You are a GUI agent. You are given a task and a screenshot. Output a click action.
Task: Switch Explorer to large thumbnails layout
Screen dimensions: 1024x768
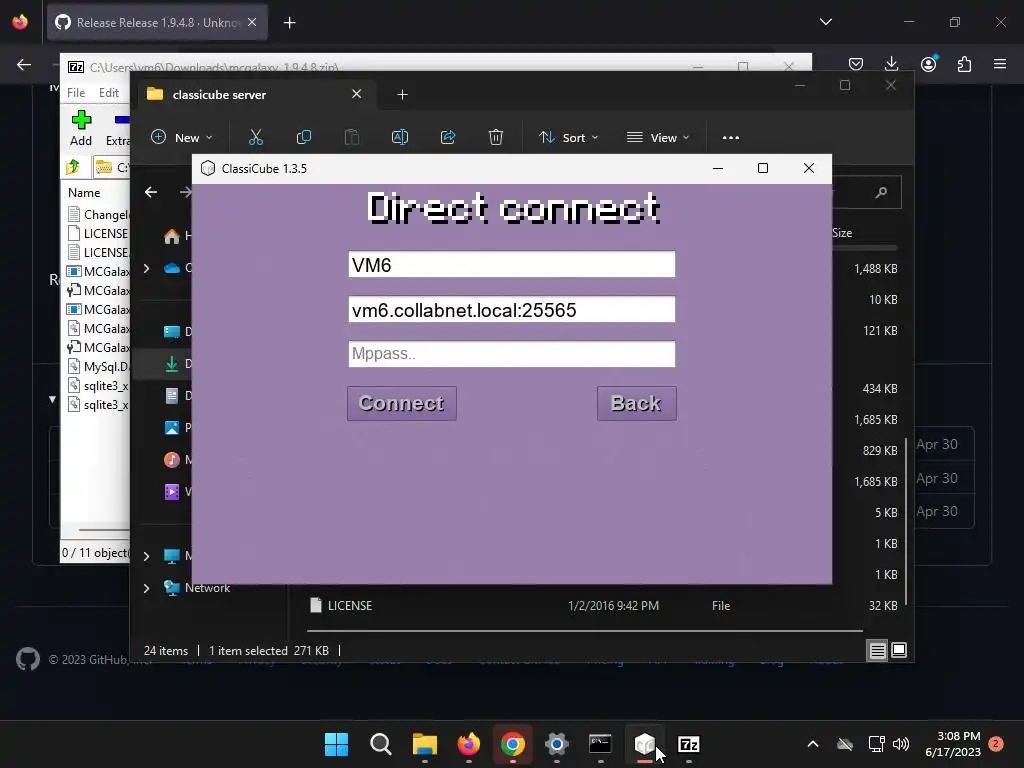[899, 650]
